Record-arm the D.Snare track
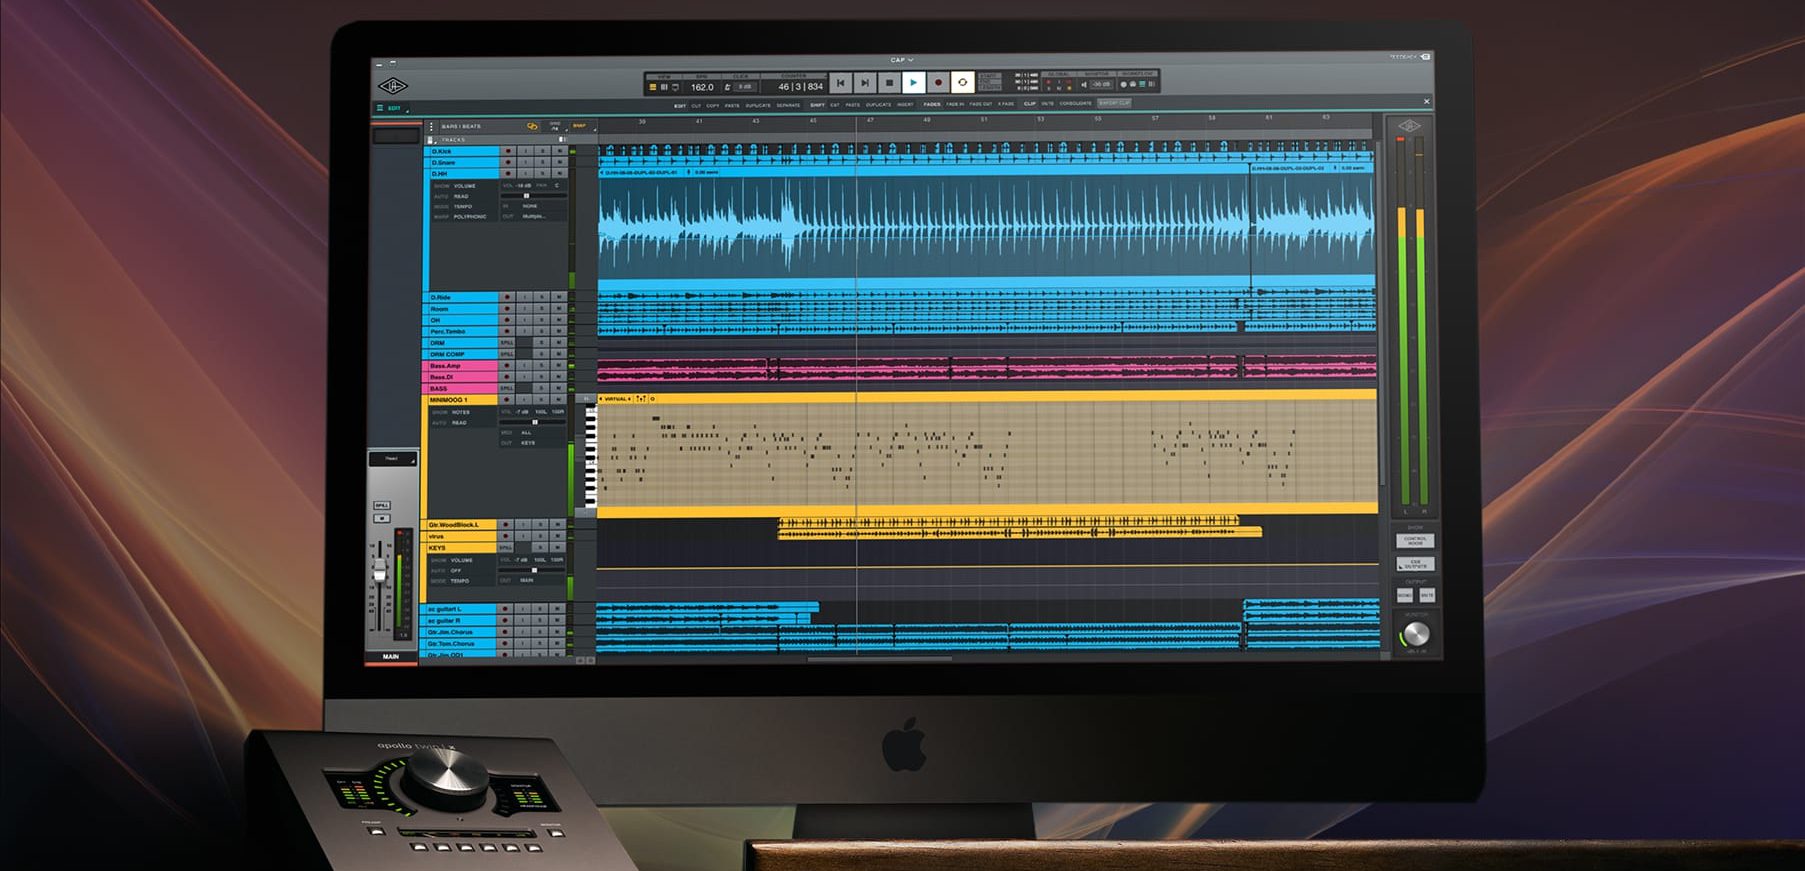1805x871 pixels. [x=508, y=162]
